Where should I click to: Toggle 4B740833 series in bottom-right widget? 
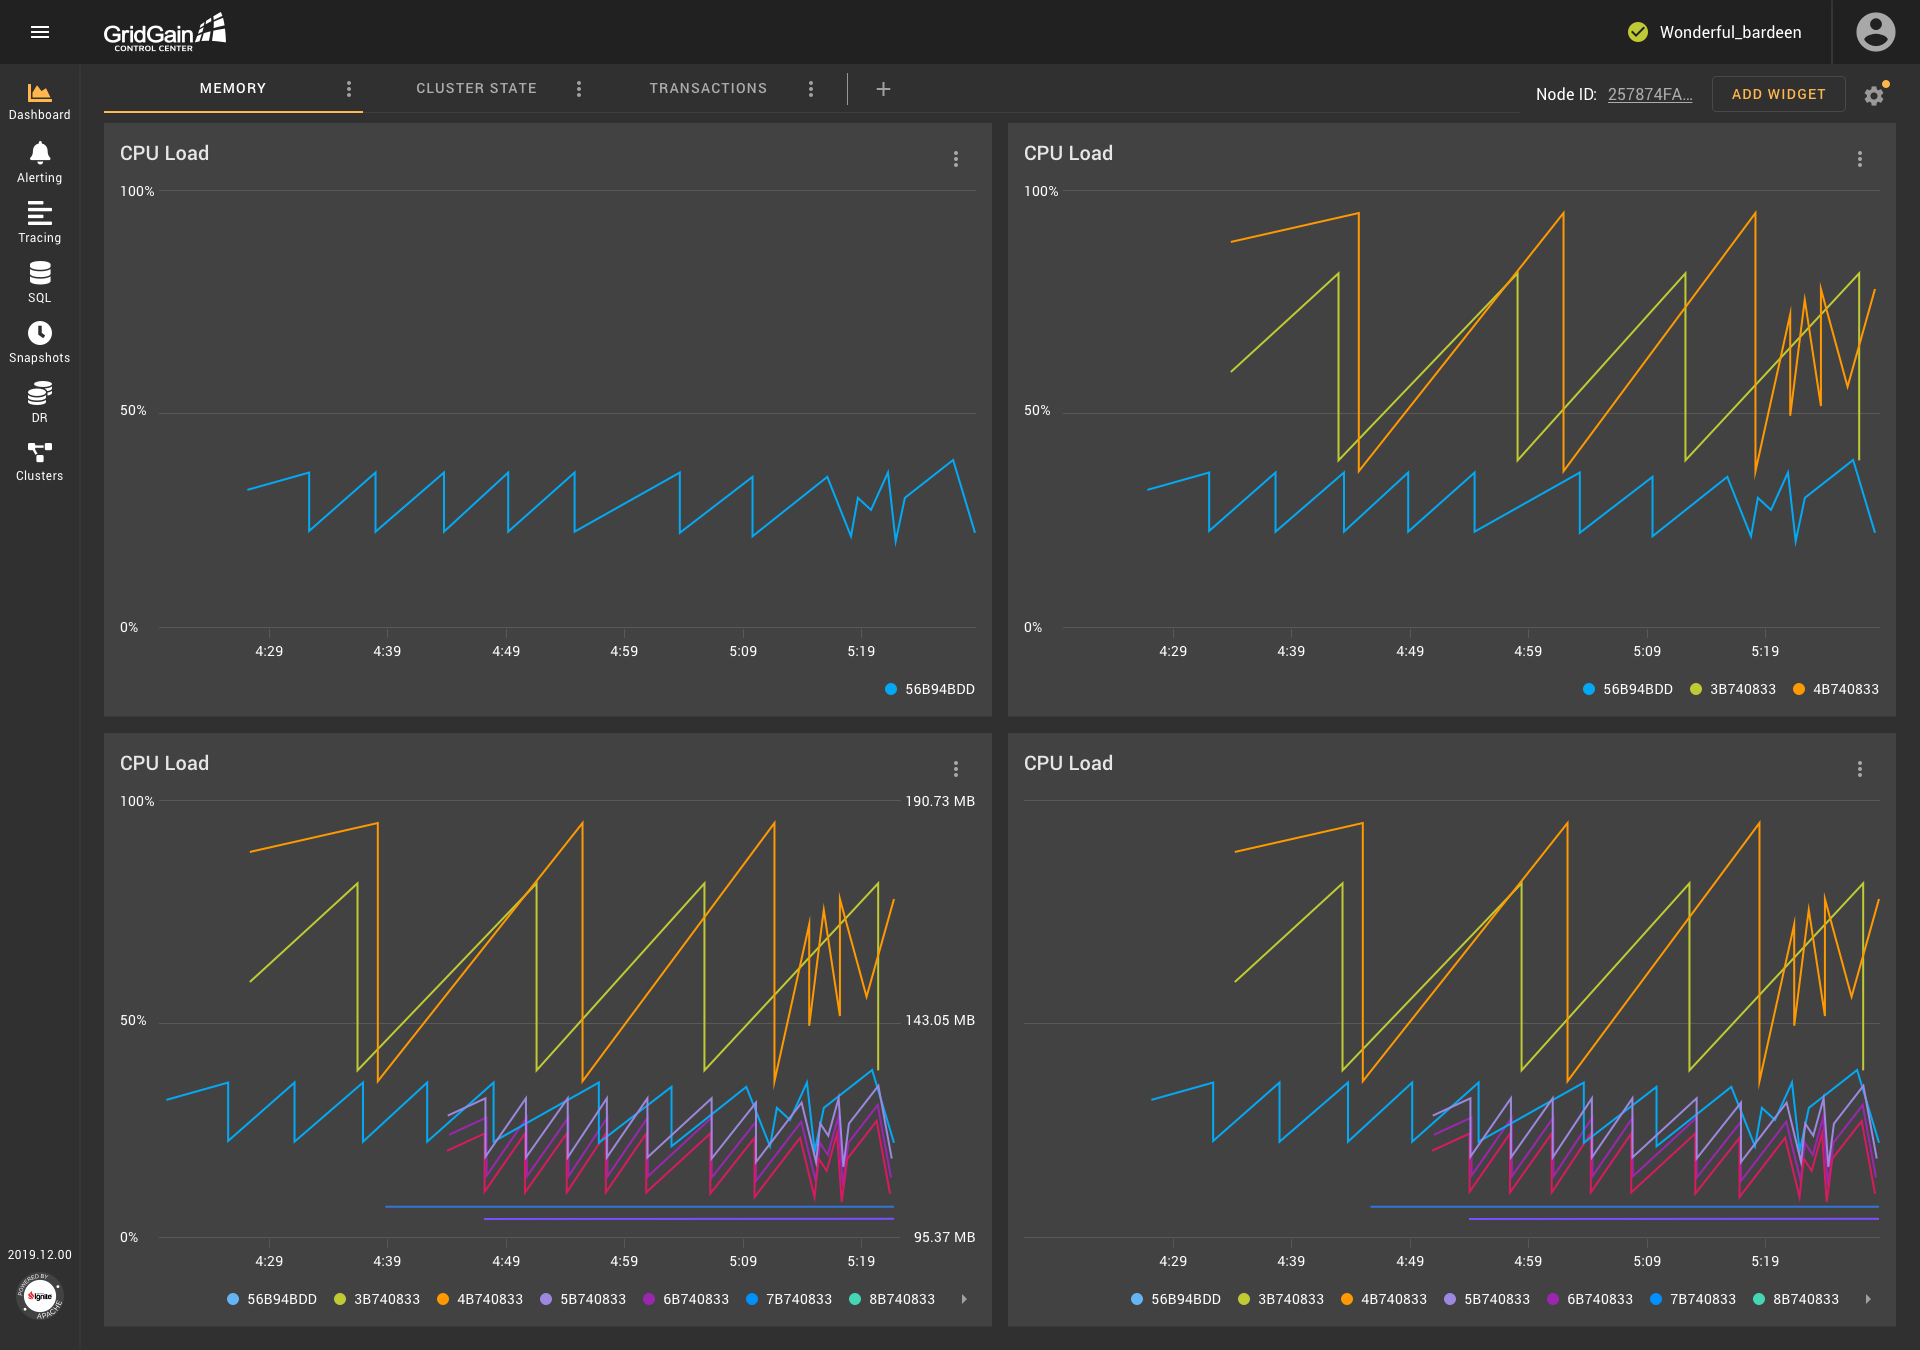click(x=1384, y=1299)
